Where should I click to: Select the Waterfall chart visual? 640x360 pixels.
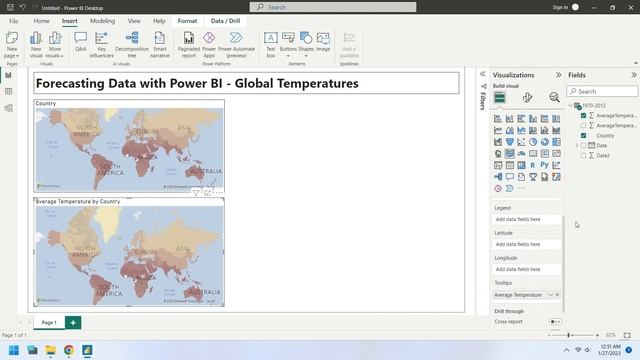point(498,142)
